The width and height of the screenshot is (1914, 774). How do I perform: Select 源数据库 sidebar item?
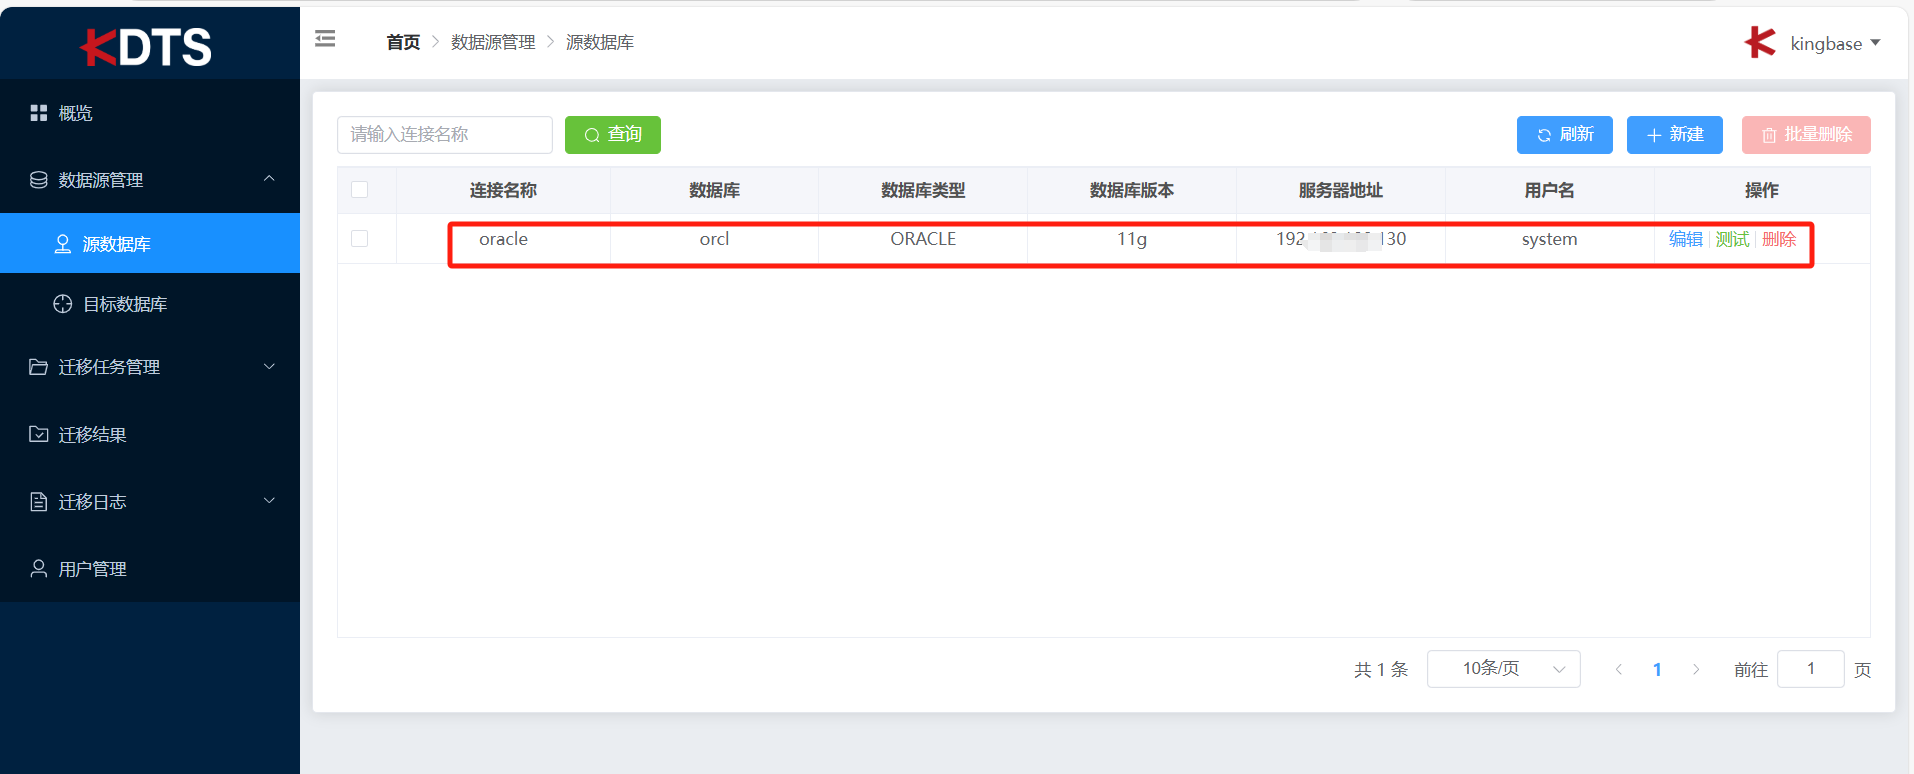[x=150, y=243]
